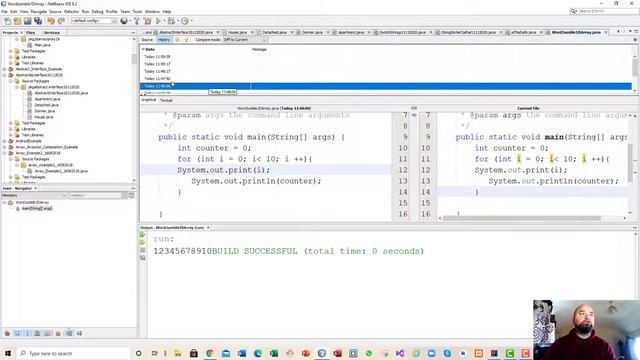The image size is (640, 360).
Task: Click the Redo toolbar icon
Action: (x=61, y=21)
